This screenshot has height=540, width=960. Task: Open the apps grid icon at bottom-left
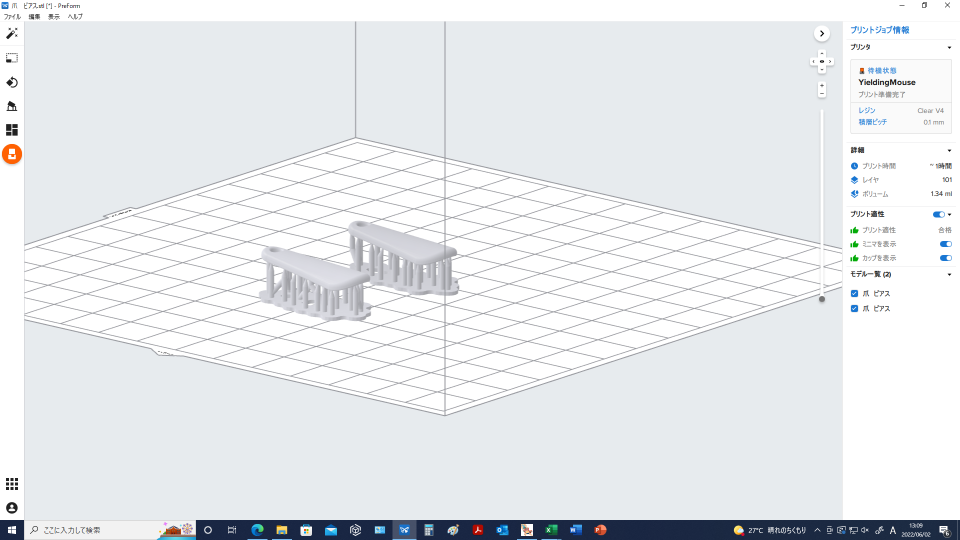click(12, 484)
